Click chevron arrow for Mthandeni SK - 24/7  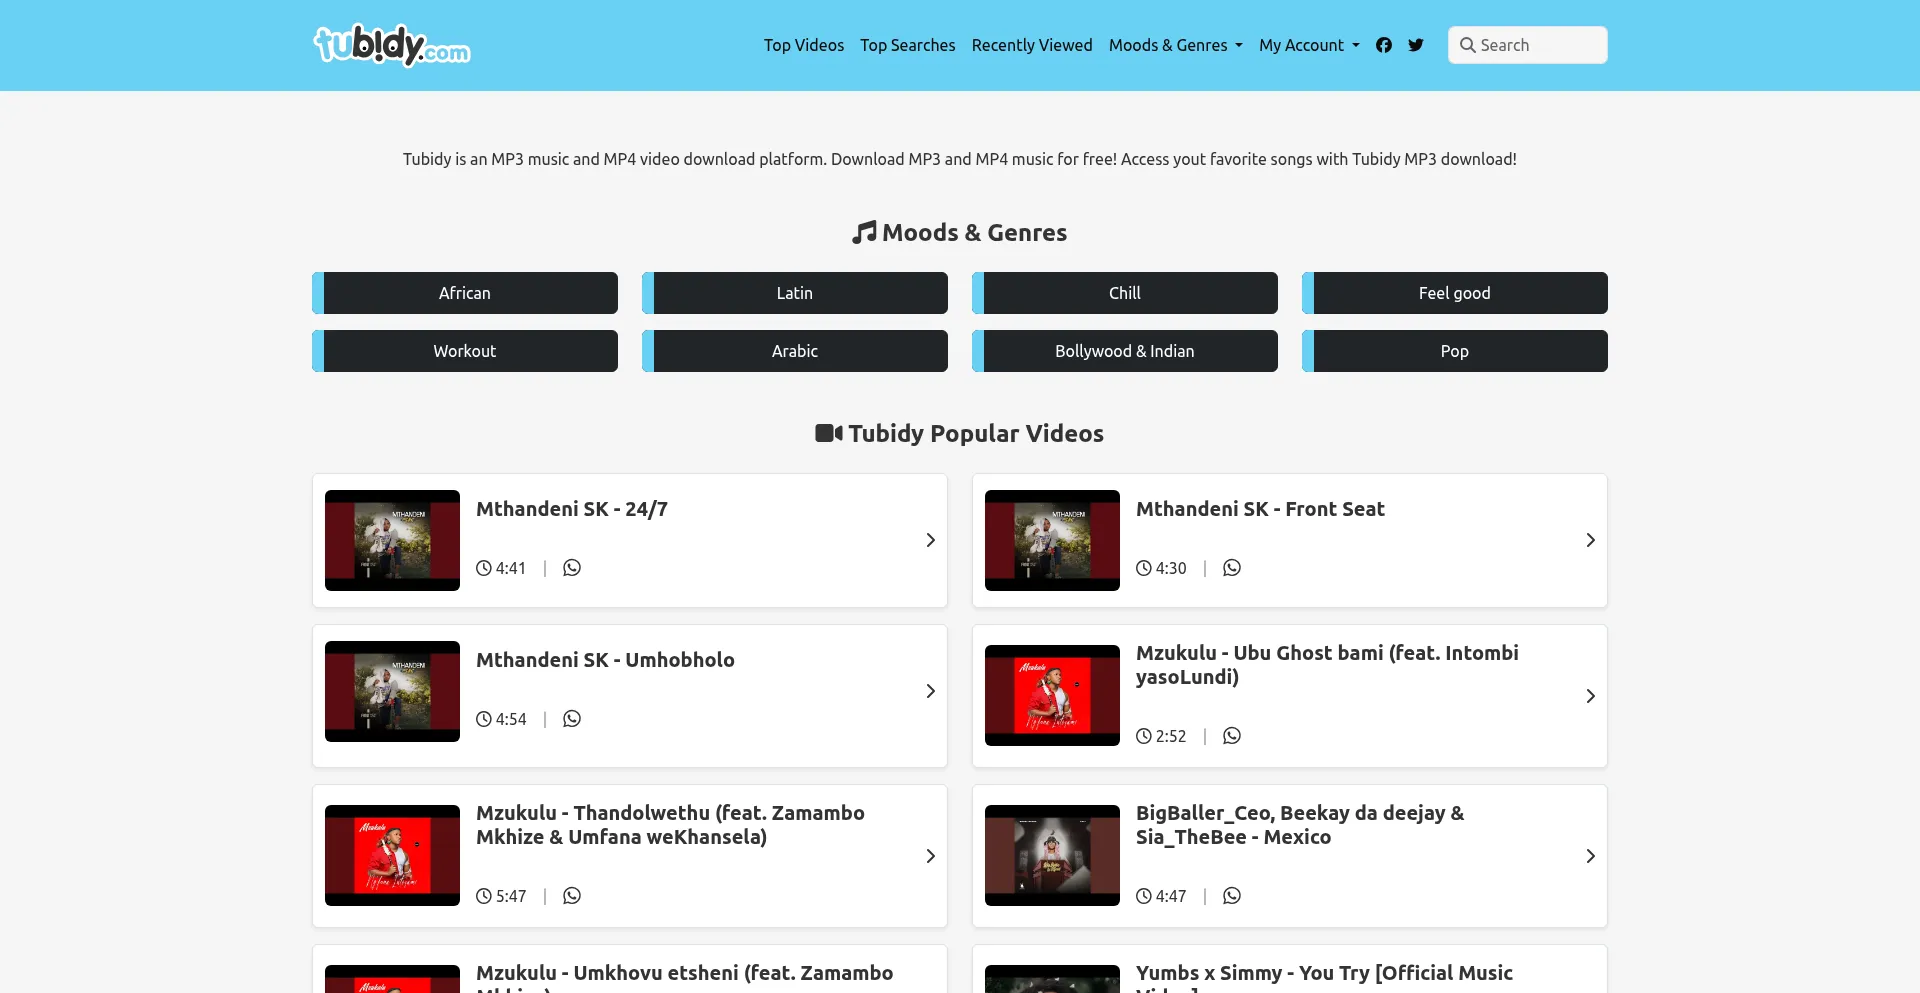click(x=930, y=540)
